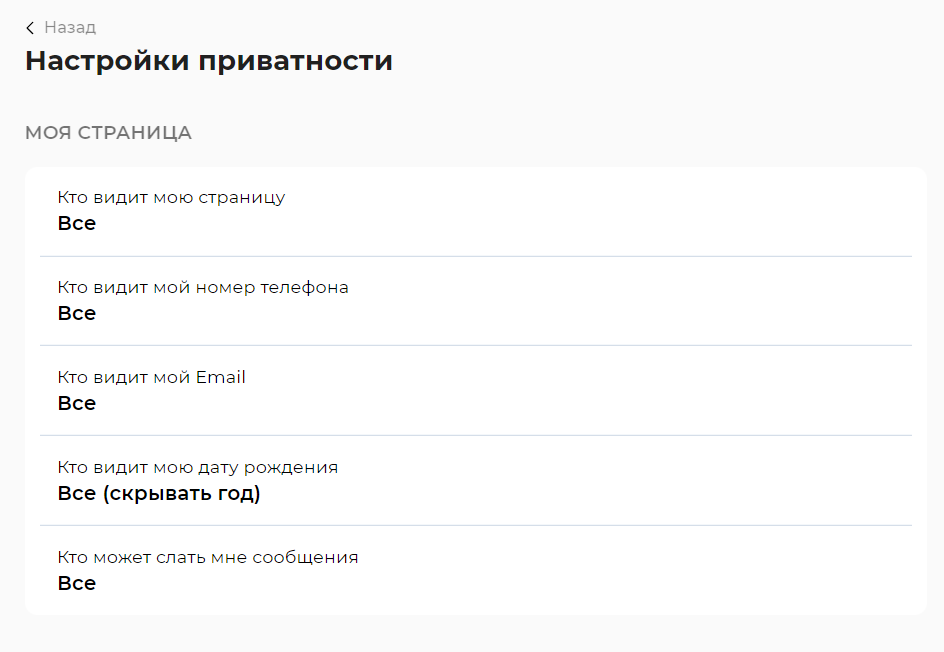Screen dimensions: 944x652
Task: Go back via the 'Назад' link
Action: pyautogui.click(x=70, y=28)
